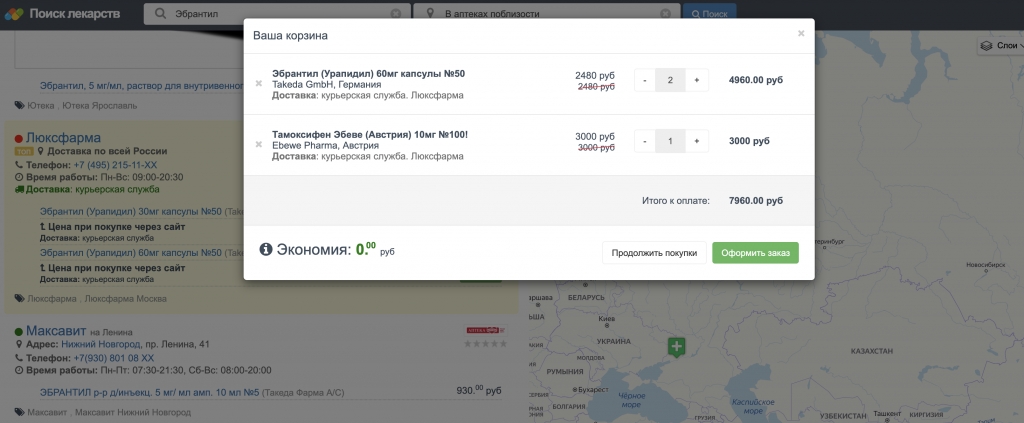Click the Поиск search button
The image size is (1024, 423).
709,14
